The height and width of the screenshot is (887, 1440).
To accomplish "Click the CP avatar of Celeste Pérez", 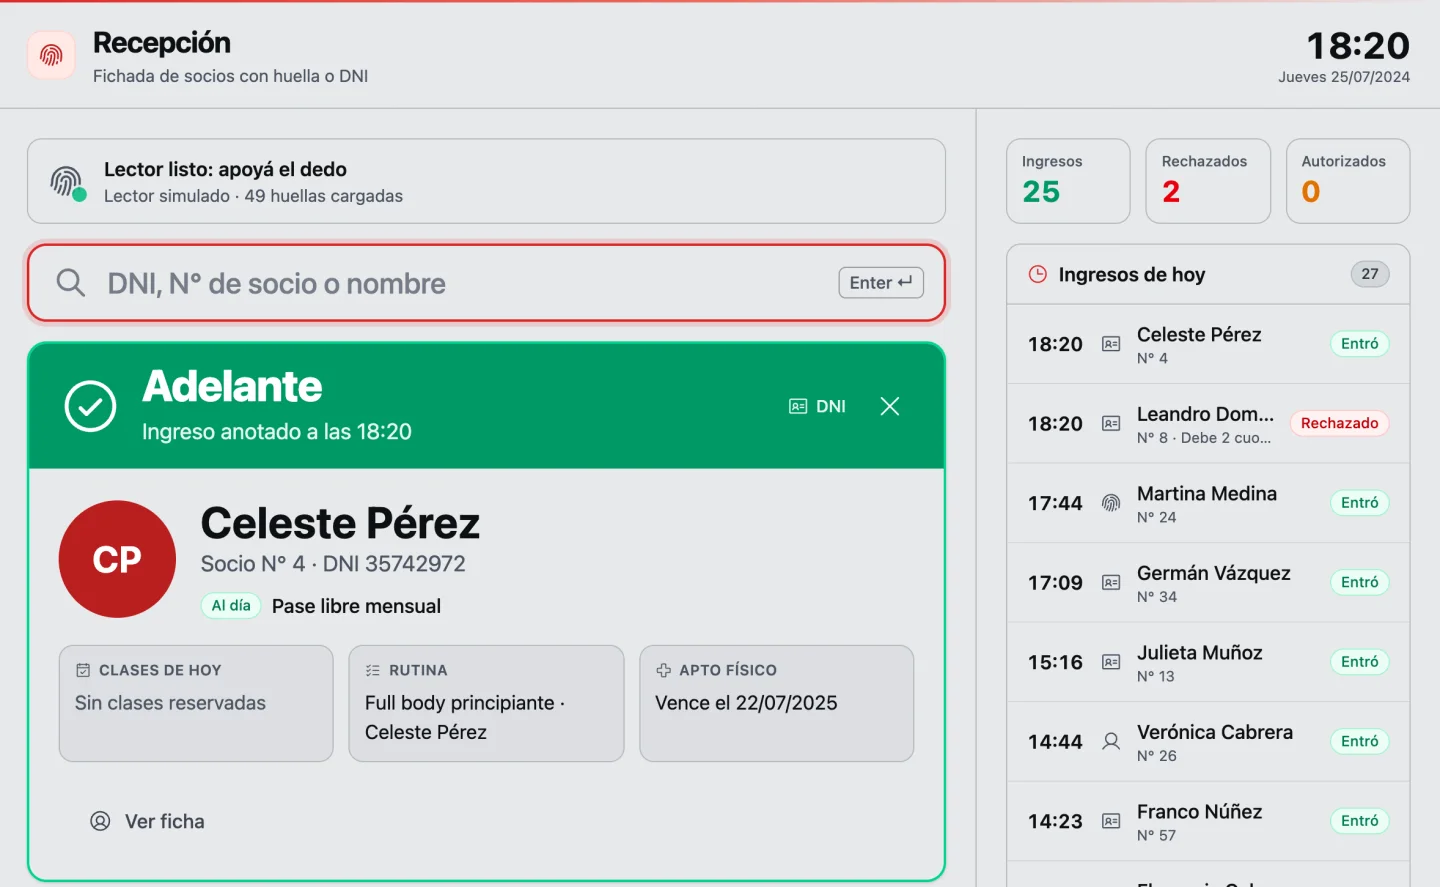I will click(117, 559).
